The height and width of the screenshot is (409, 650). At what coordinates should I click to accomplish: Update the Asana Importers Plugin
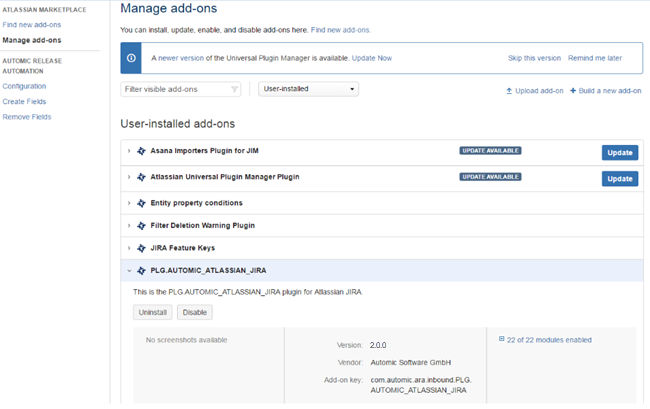coord(620,152)
